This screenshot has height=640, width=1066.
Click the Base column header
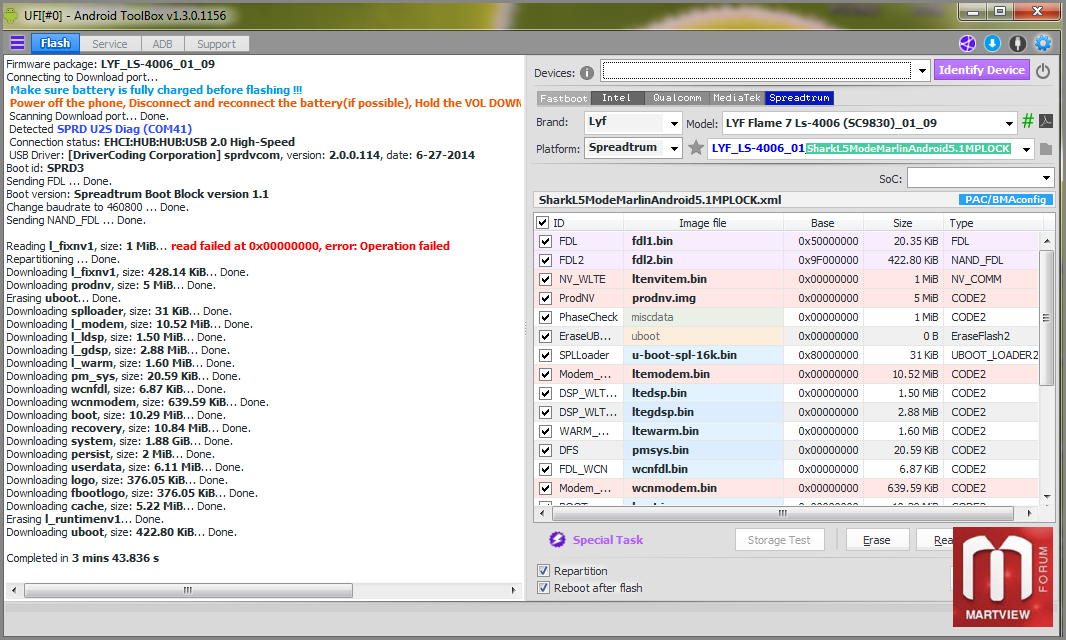(823, 222)
